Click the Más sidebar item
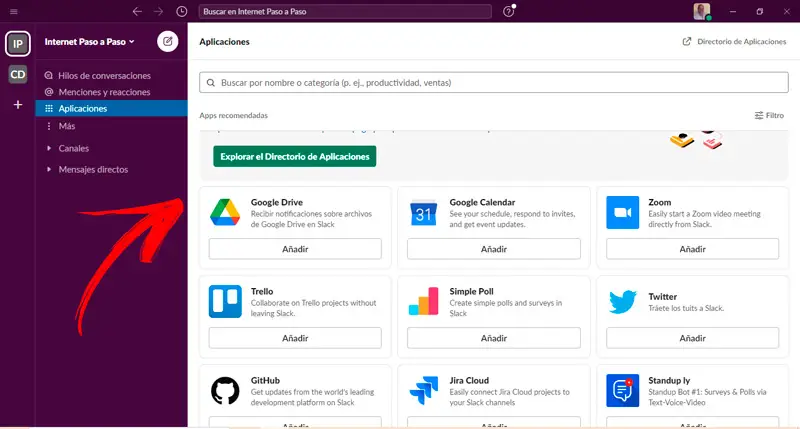The width and height of the screenshot is (800, 429). pyautogui.click(x=67, y=126)
